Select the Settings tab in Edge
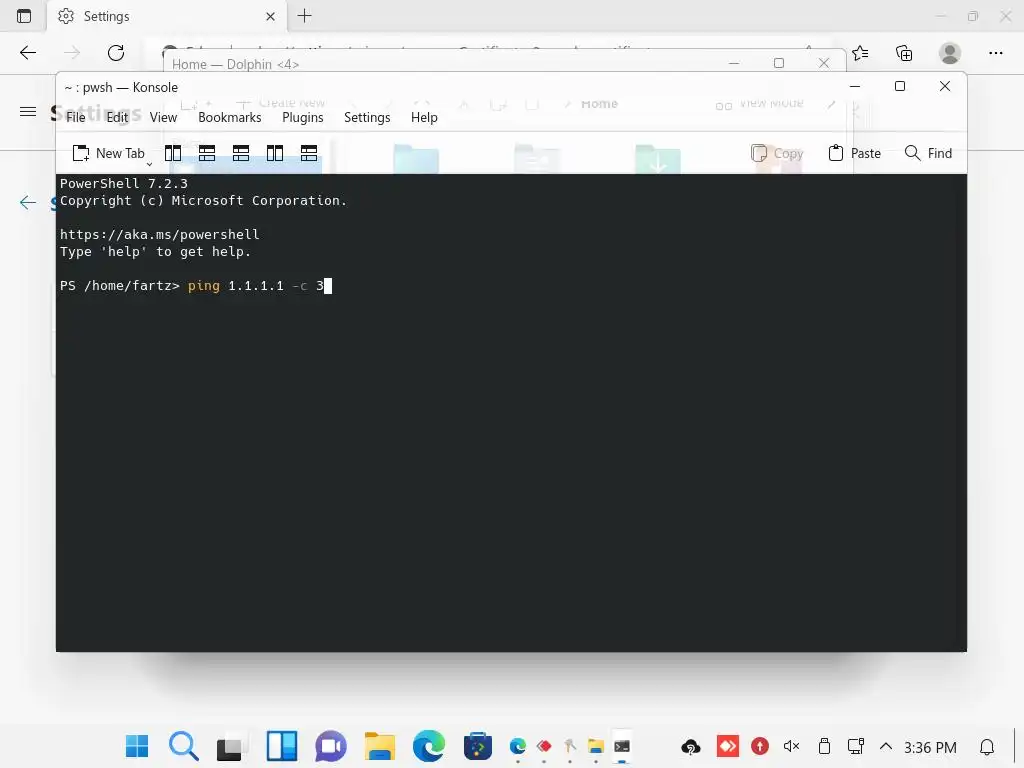The width and height of the screenshot is (1024, 768). pyautogui.click(x=167, y=16)
